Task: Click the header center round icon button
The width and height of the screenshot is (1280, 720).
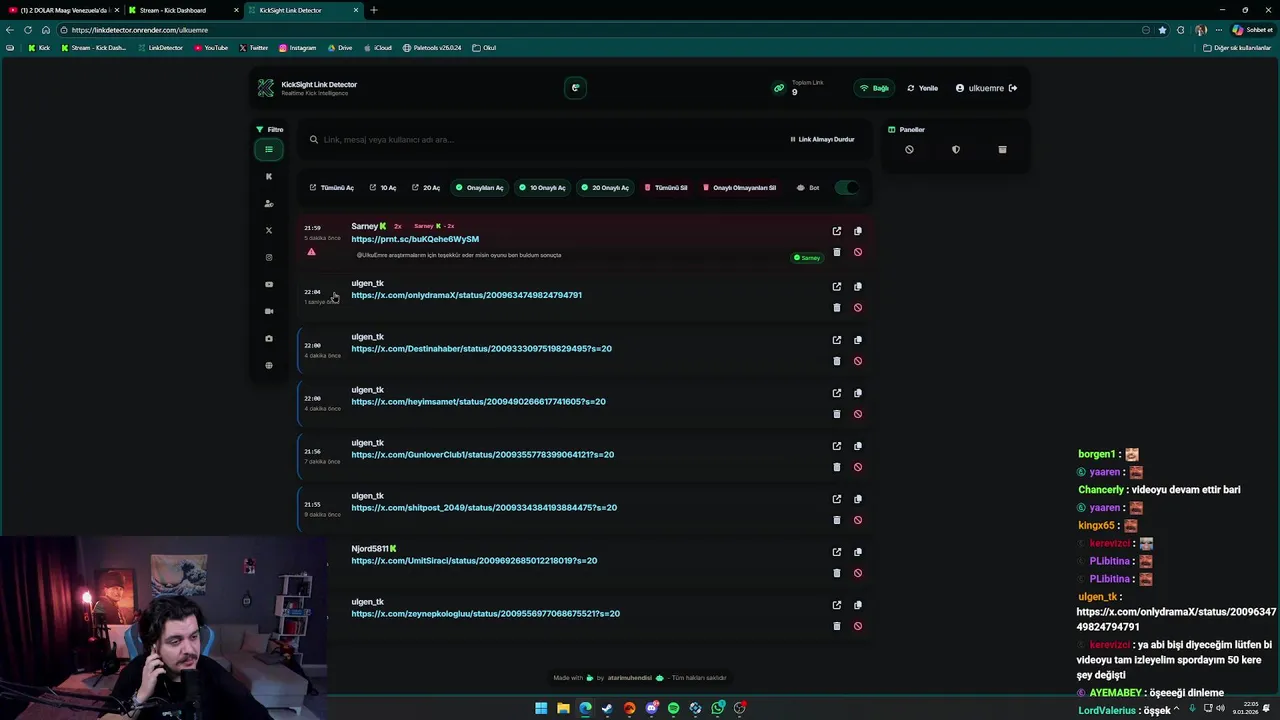Action: (575, 88)
